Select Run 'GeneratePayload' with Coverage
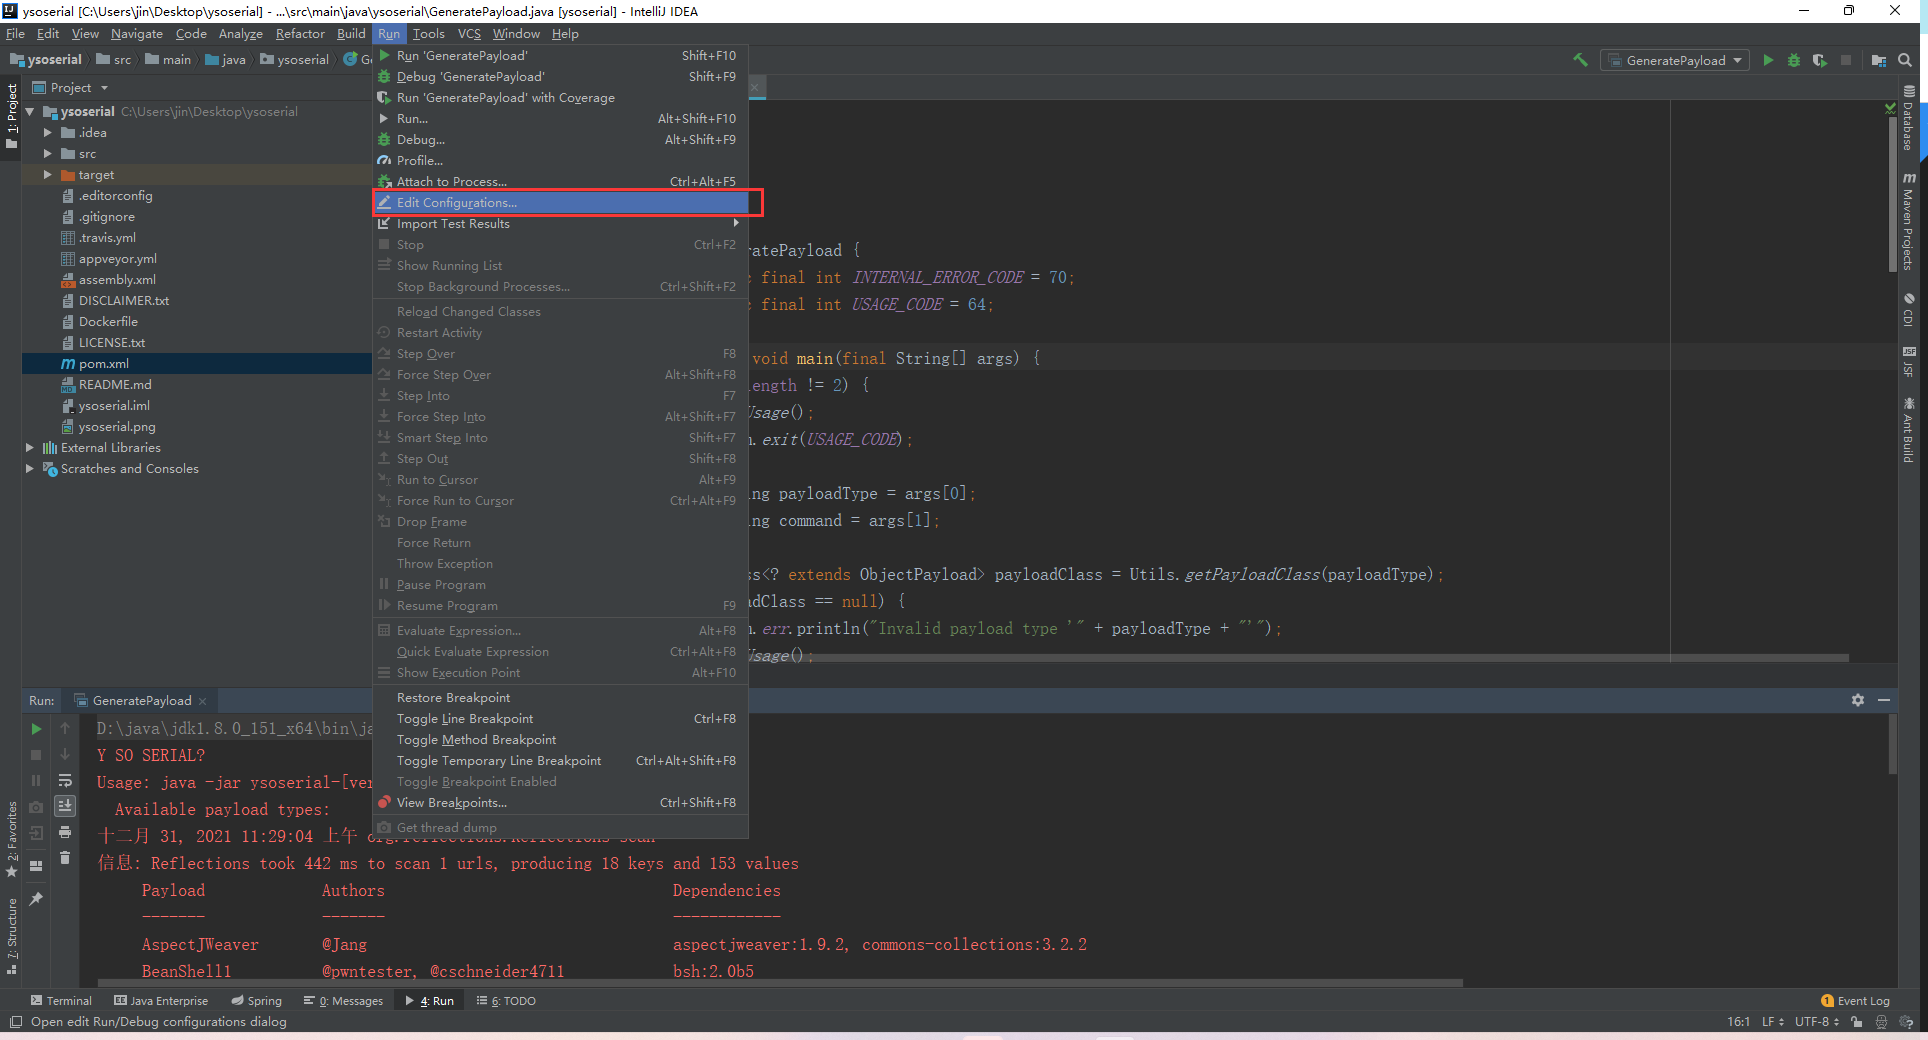1928x1040 pixels. coord(560,98)
